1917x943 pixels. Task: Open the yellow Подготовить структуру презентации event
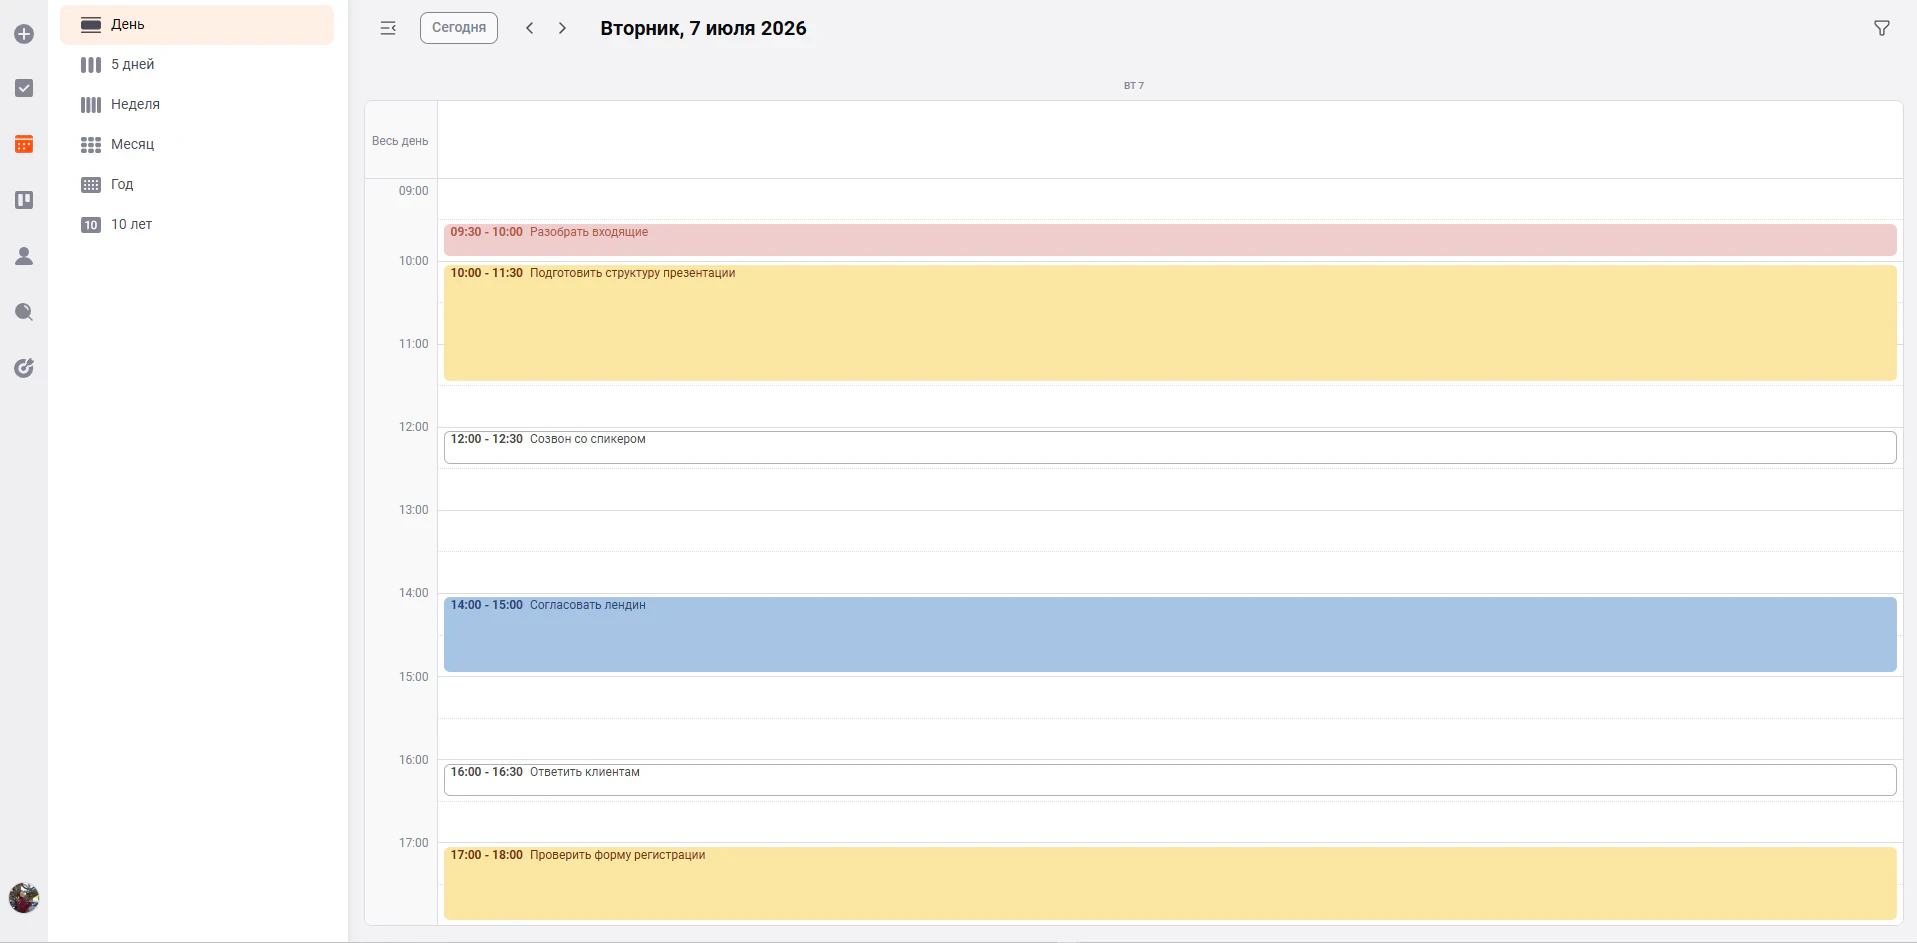click(1170, 322)
